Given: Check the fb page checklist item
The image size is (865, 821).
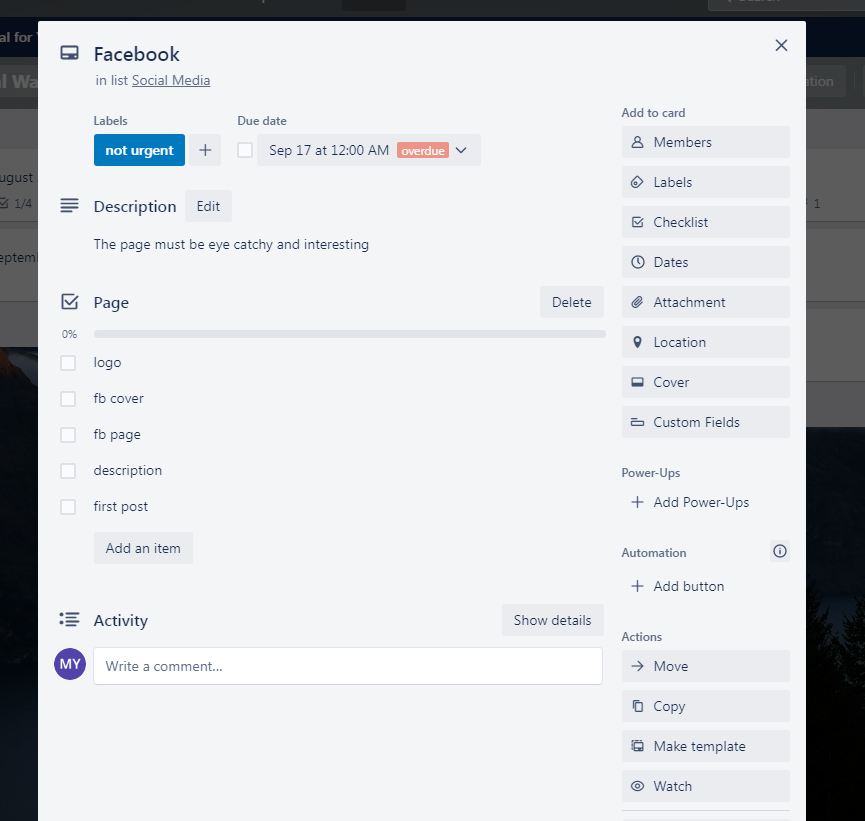Looking at the screenshot, I should coord(68,435).
